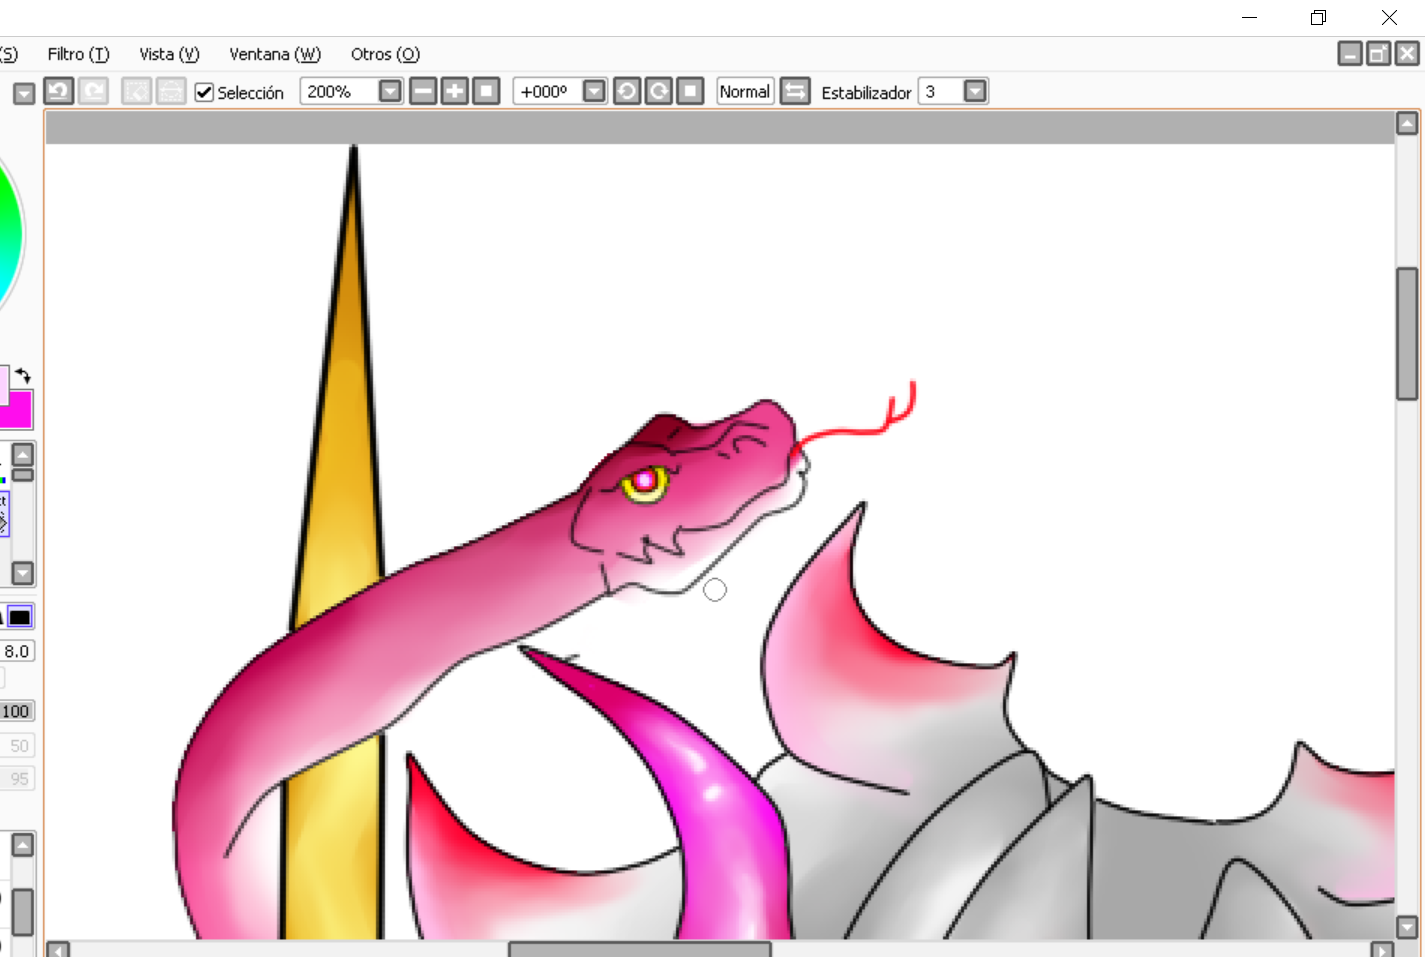
Task: Click up arrow of lower-left panel scrollbar
Action: click(22, 846)
